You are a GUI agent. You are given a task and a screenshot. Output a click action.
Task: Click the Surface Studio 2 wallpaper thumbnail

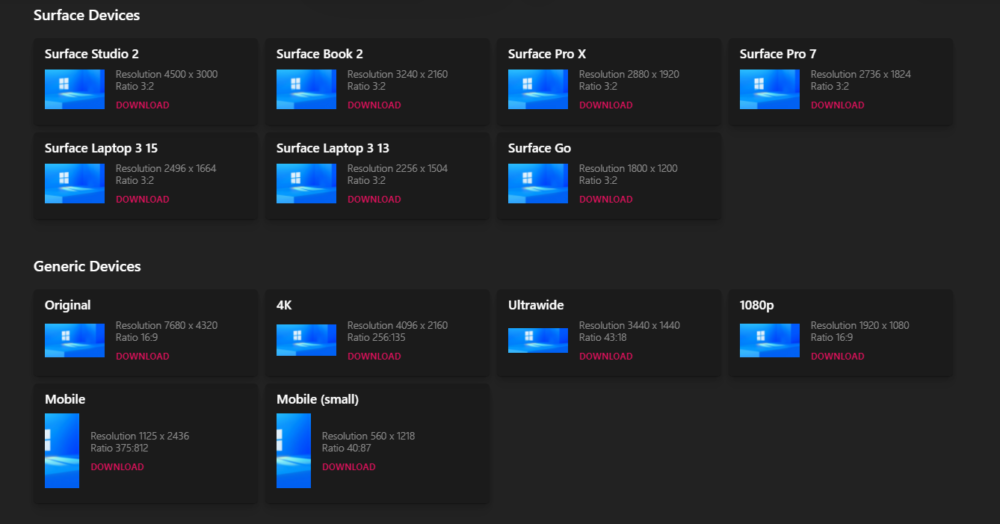[75, 89]
